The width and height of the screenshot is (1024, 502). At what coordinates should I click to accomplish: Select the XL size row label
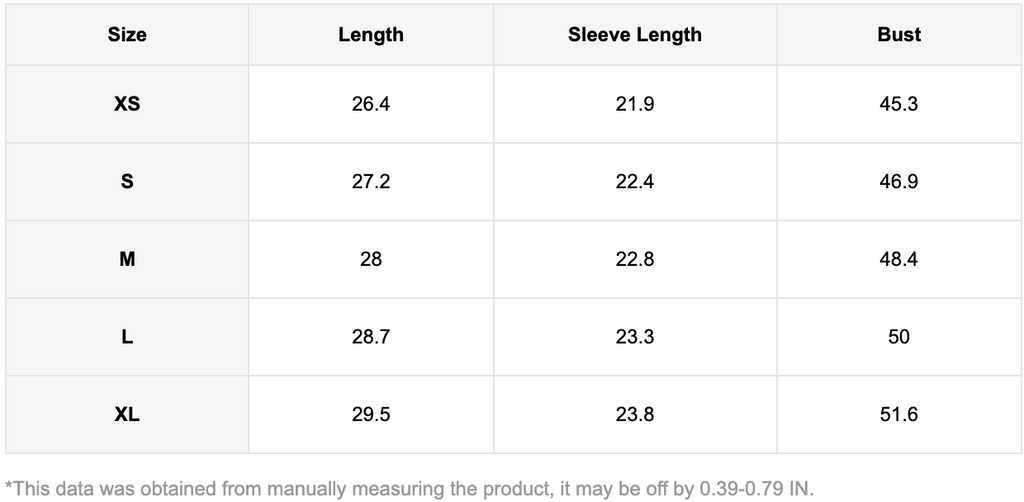coord(127,414)
